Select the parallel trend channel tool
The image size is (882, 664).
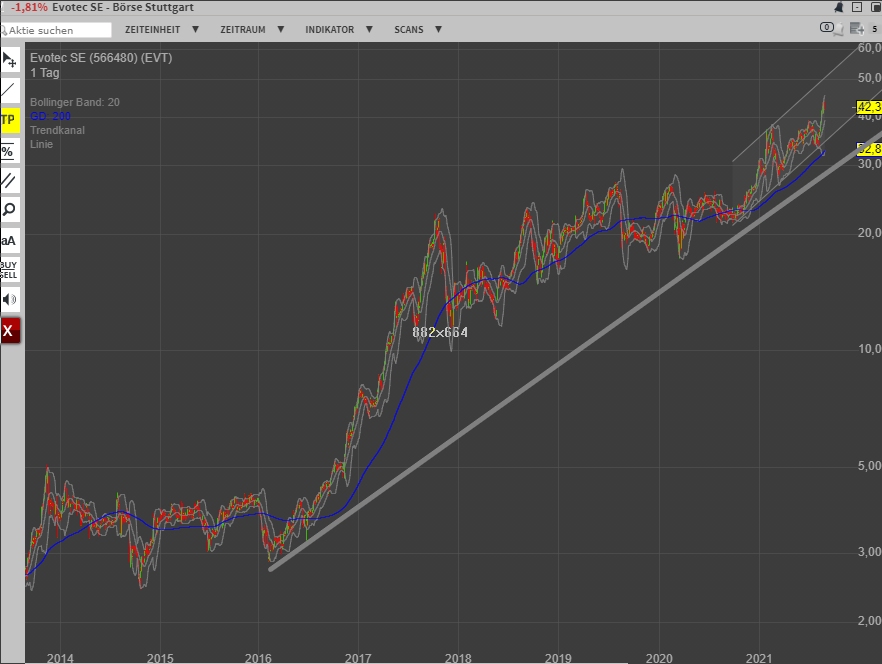[10, 180]
